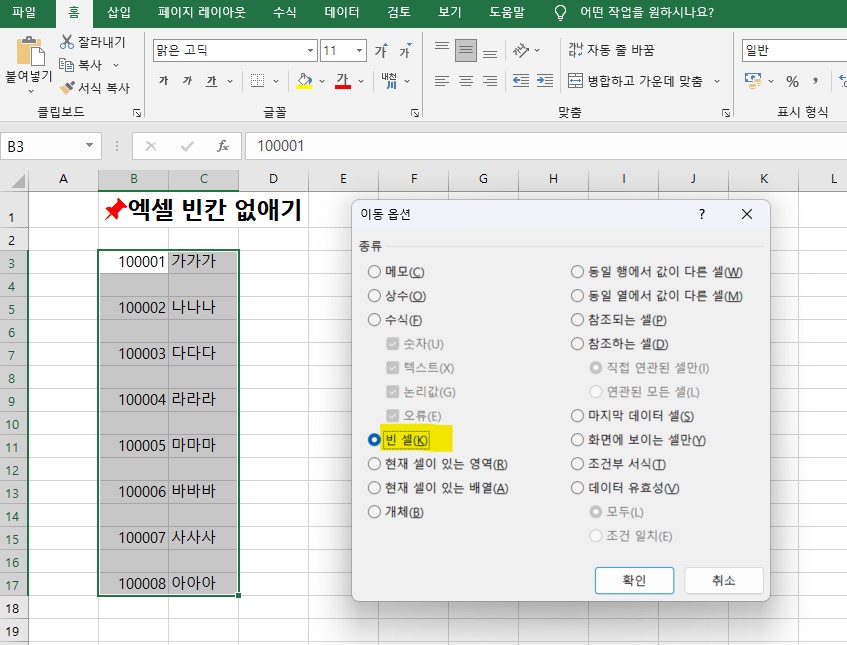Viewport: 847px width, 645px height.
Task: Click the Copy (복사) icon
Action: coord(66,65)
